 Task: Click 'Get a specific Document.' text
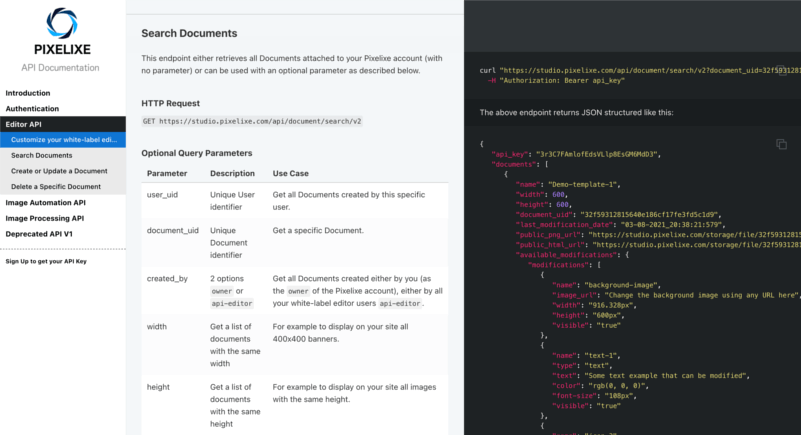tap(318, 231)
